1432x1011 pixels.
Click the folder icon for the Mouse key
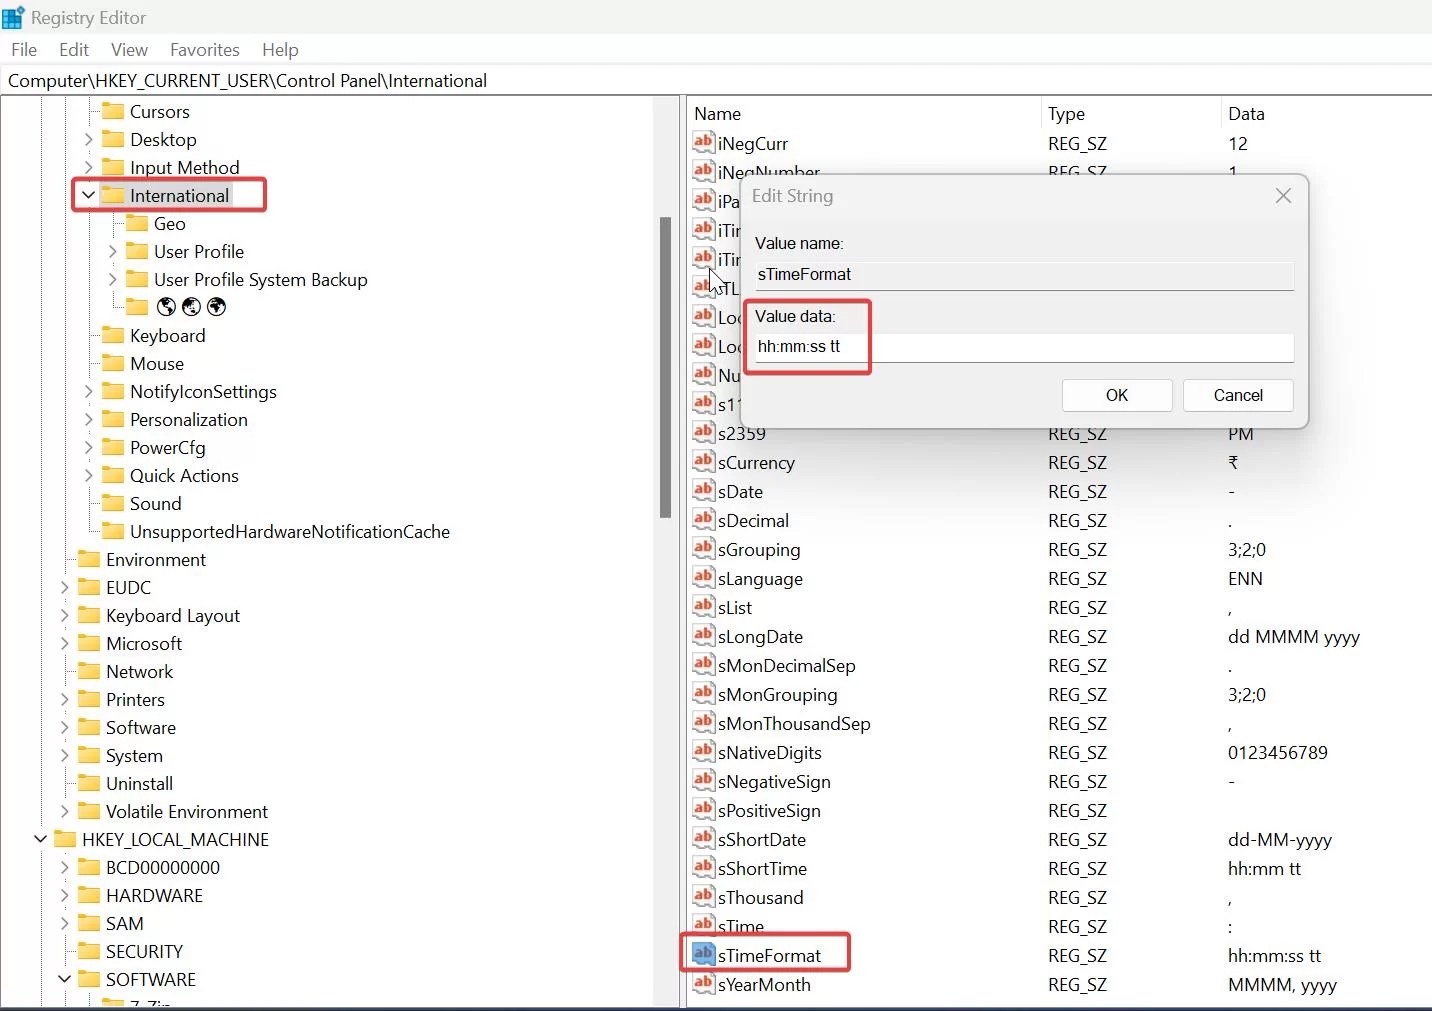[x=113, y=363]
